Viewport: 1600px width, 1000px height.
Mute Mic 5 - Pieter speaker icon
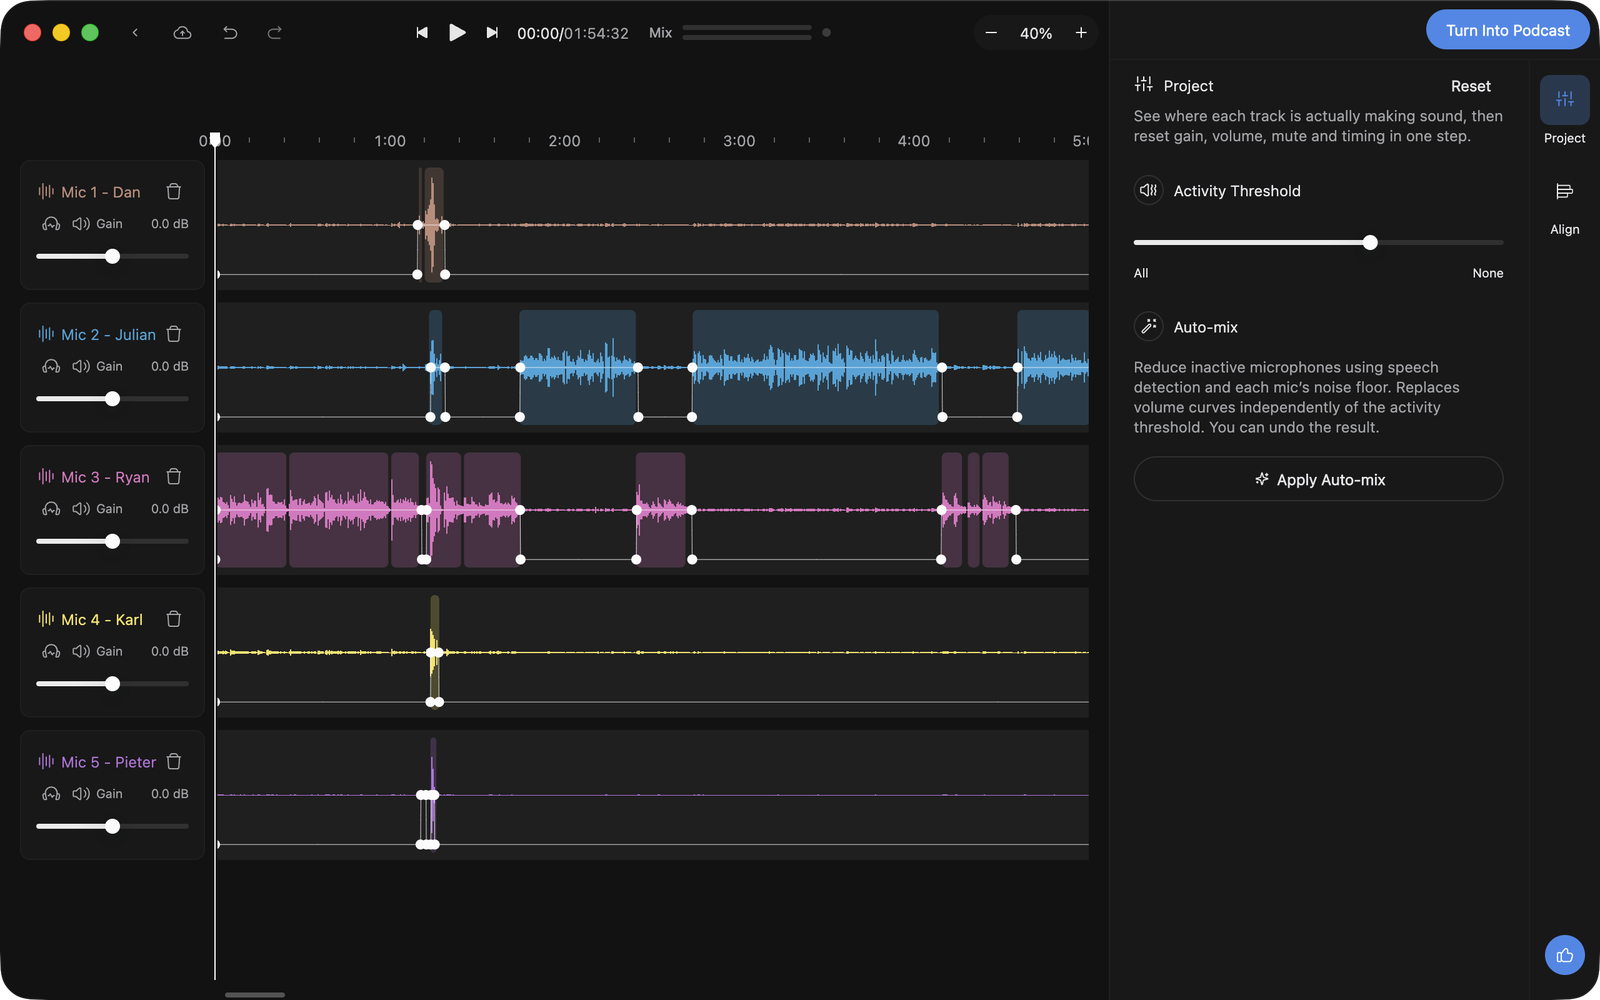coord(81,794)
